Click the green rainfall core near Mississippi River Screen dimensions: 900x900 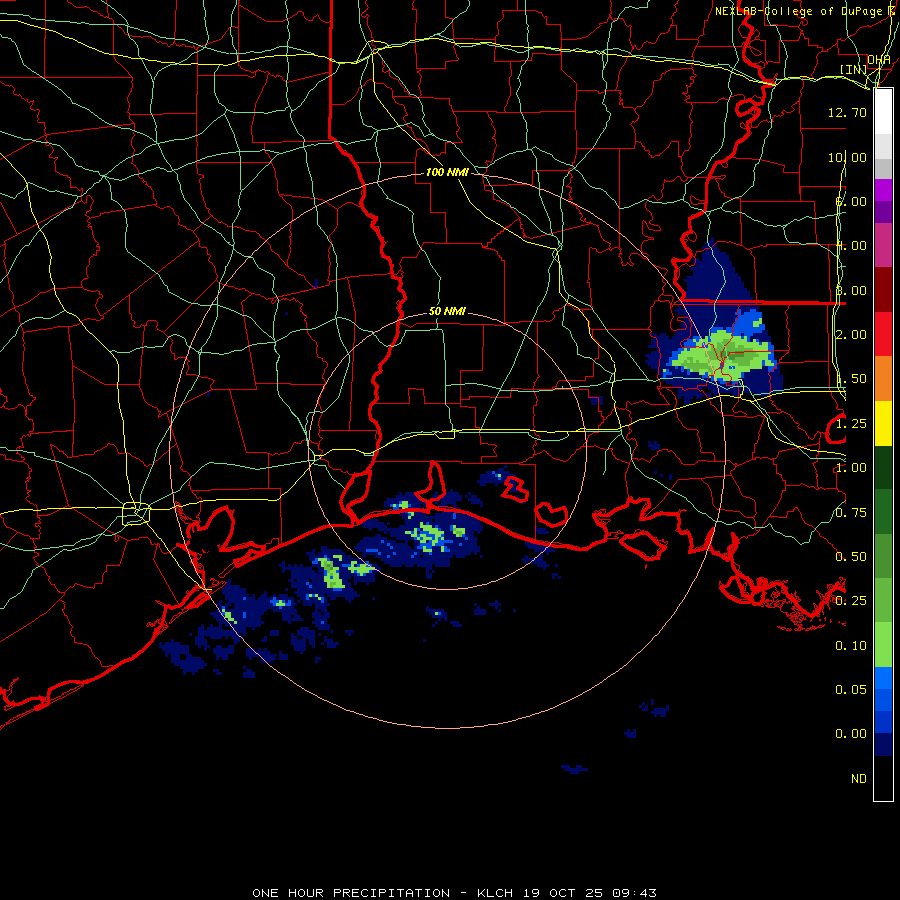coord(722,358)
